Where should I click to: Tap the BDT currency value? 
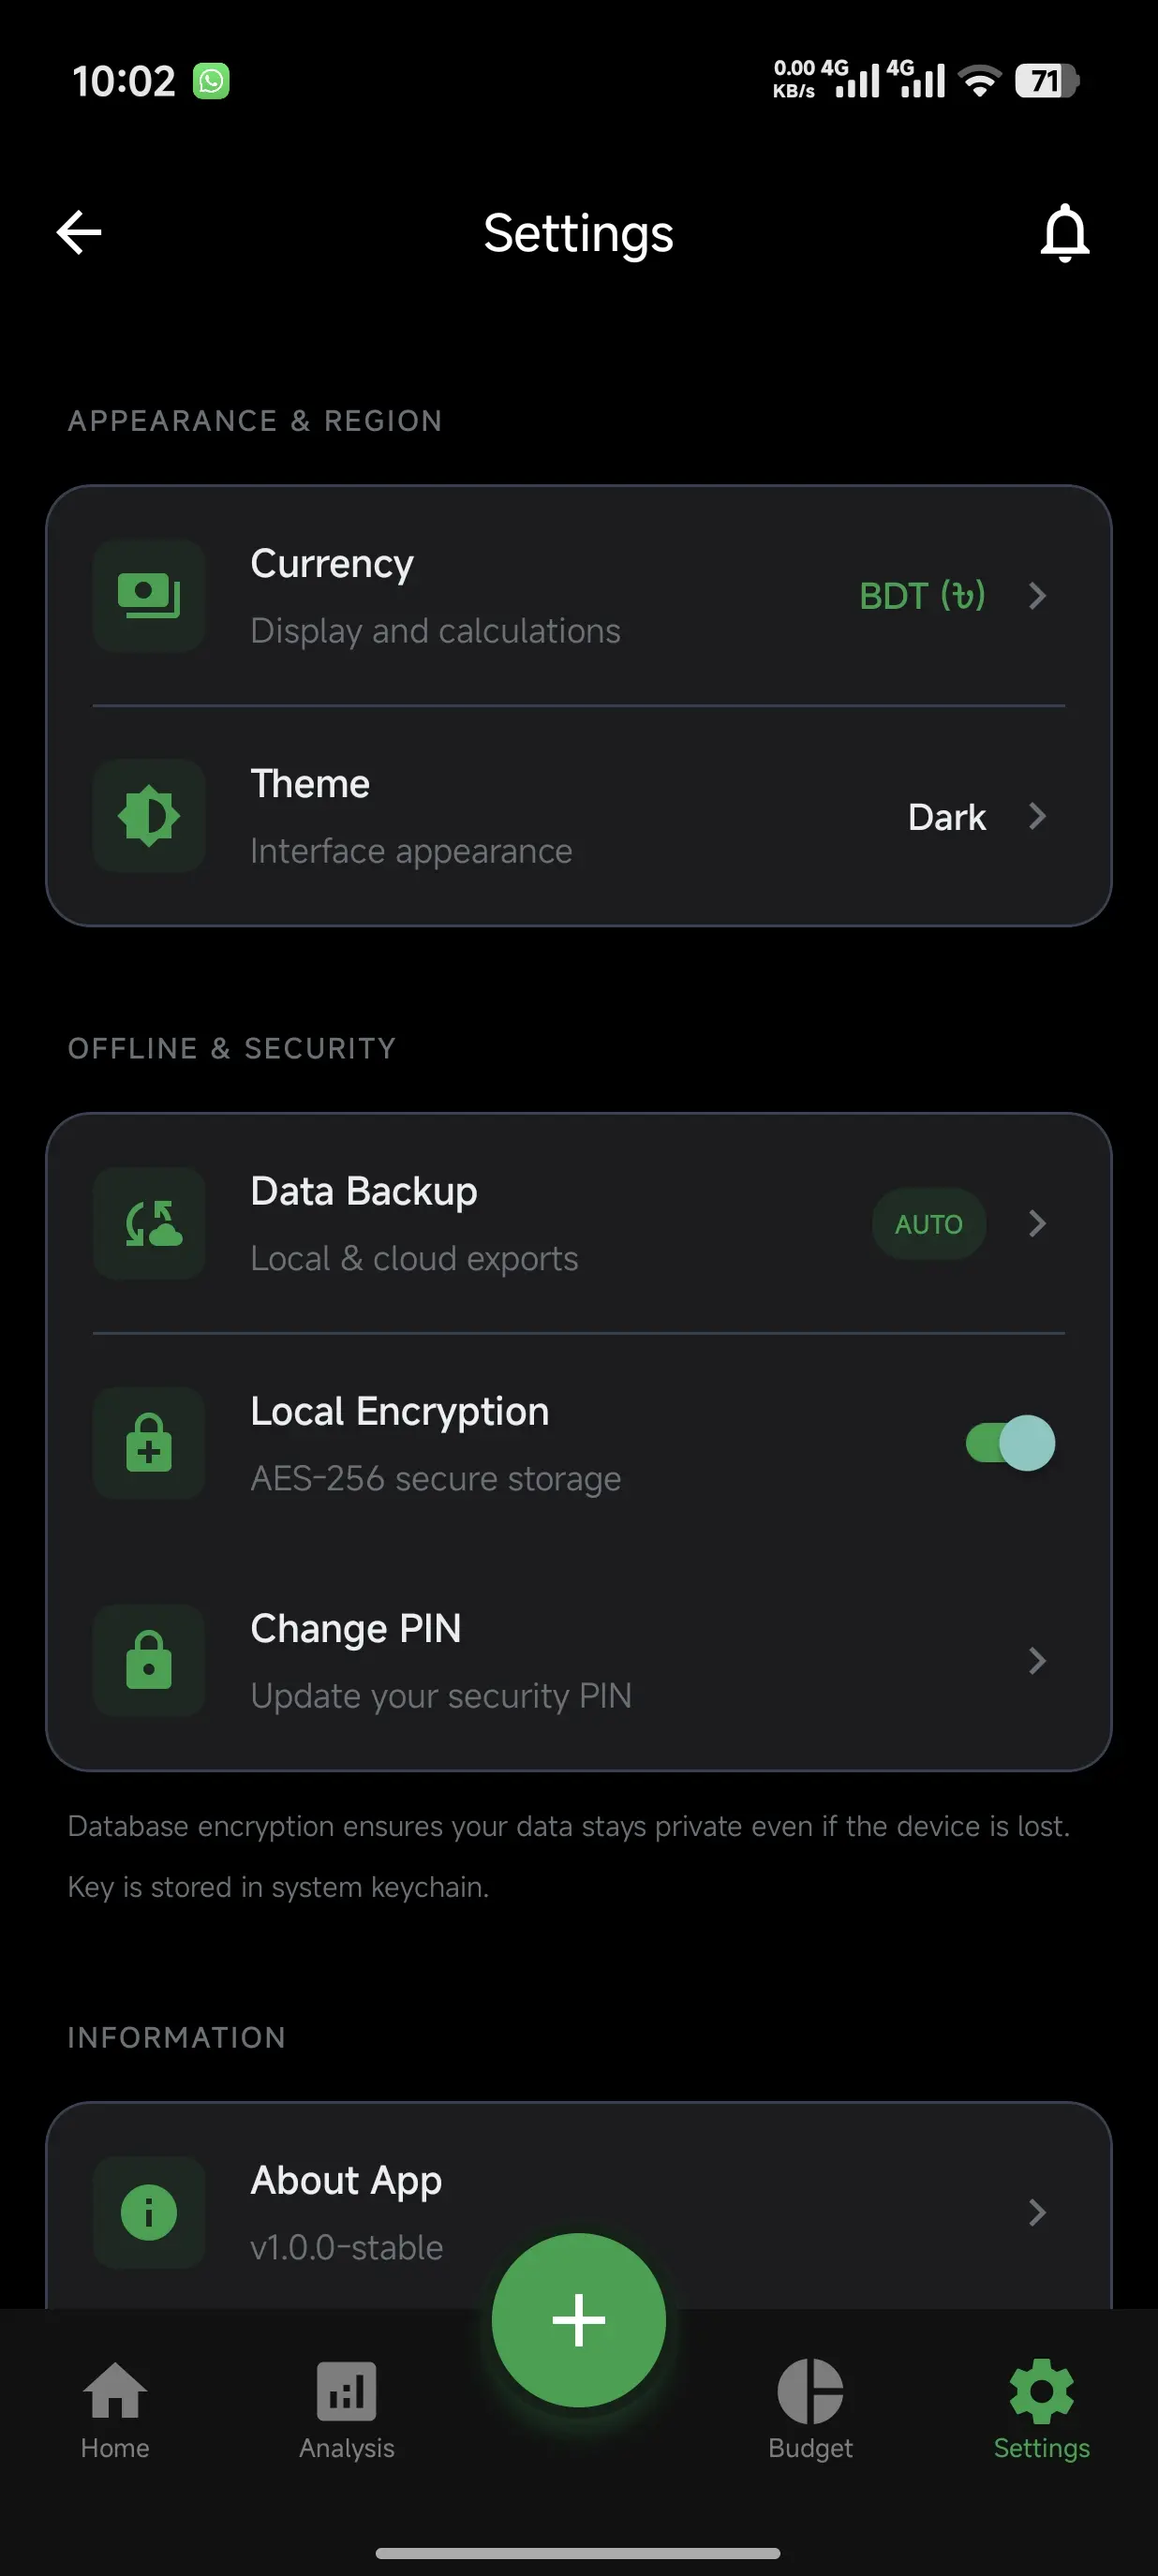tap(922, 596)
